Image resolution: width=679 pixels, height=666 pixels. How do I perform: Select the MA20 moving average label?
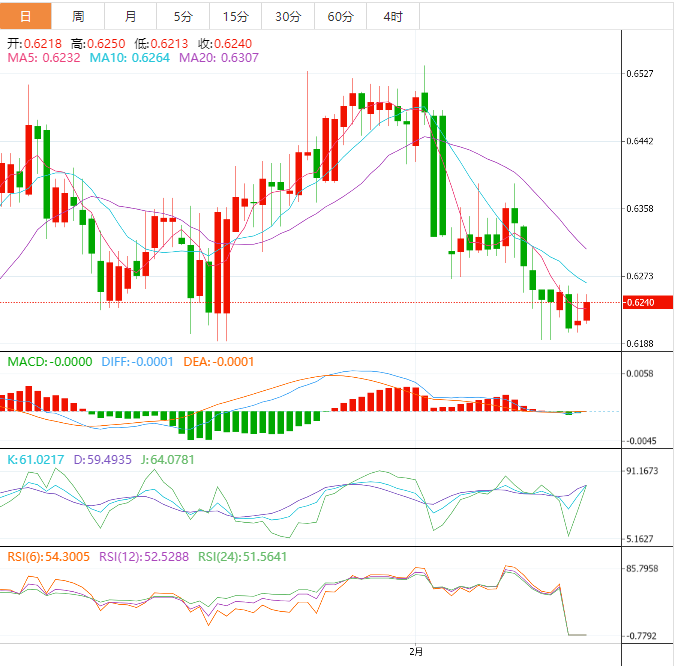tap(218, 59)
